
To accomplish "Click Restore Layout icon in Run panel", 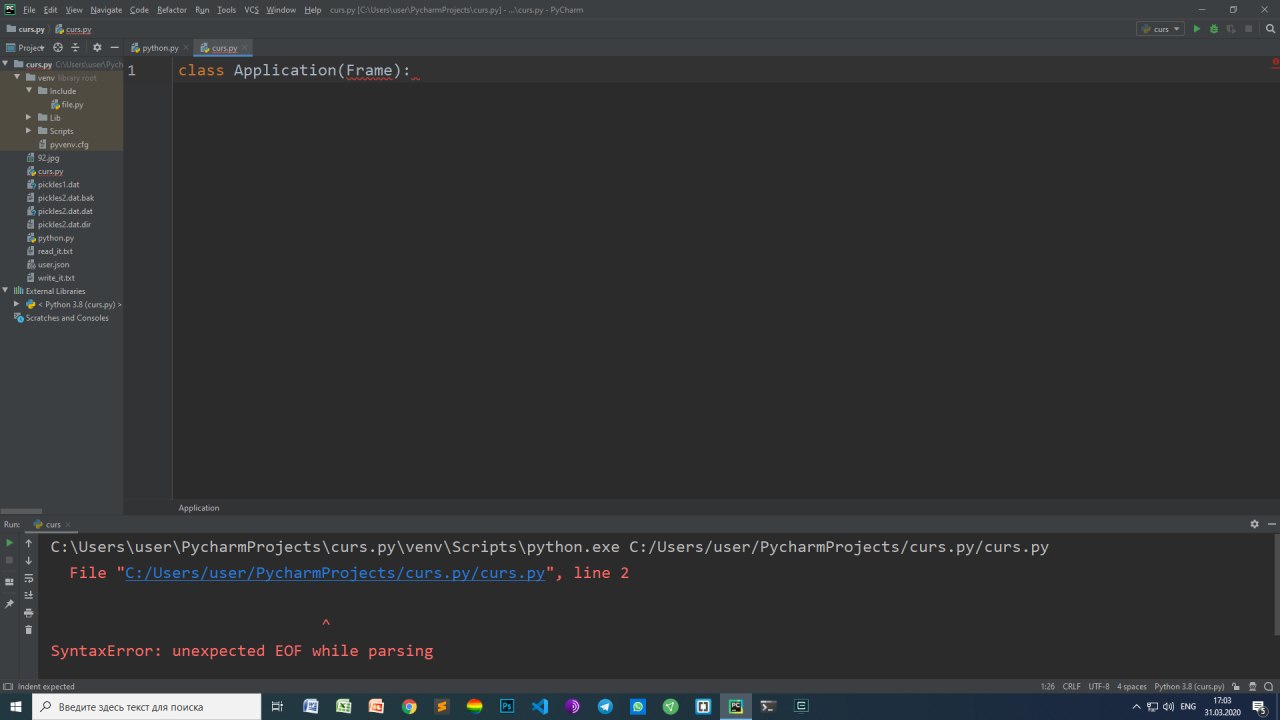I will point(10,581).
